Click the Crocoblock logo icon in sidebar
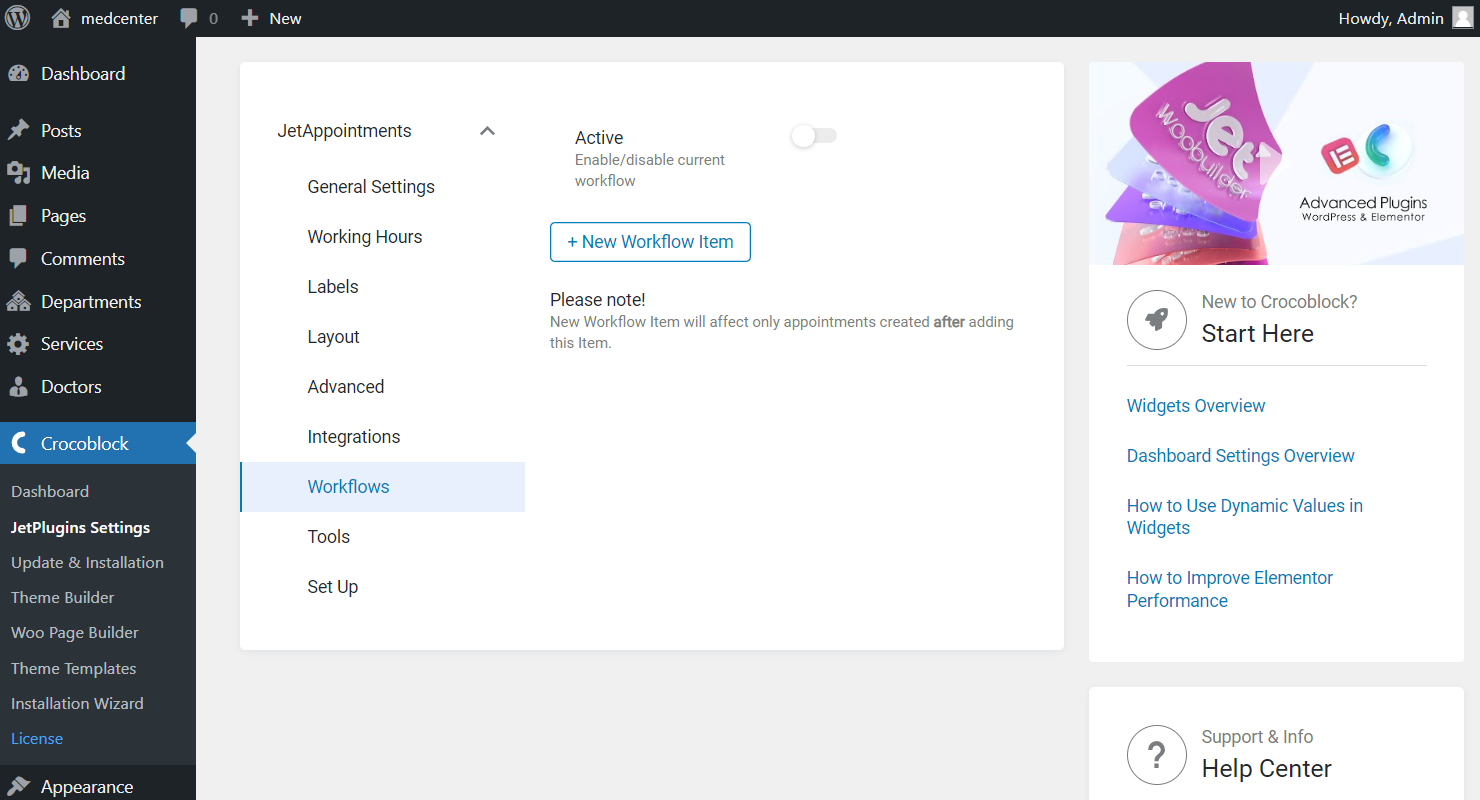Viewport: 1480px width, 800px height. pyautogui.click(x=18, y=444)
